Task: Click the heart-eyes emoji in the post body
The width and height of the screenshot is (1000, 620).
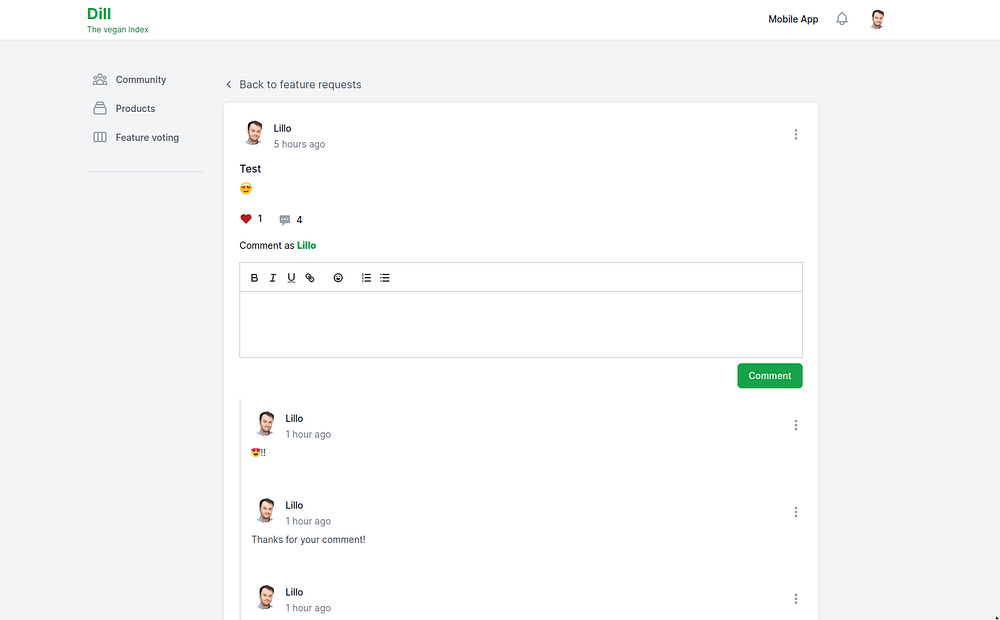Action: (246, 188)
